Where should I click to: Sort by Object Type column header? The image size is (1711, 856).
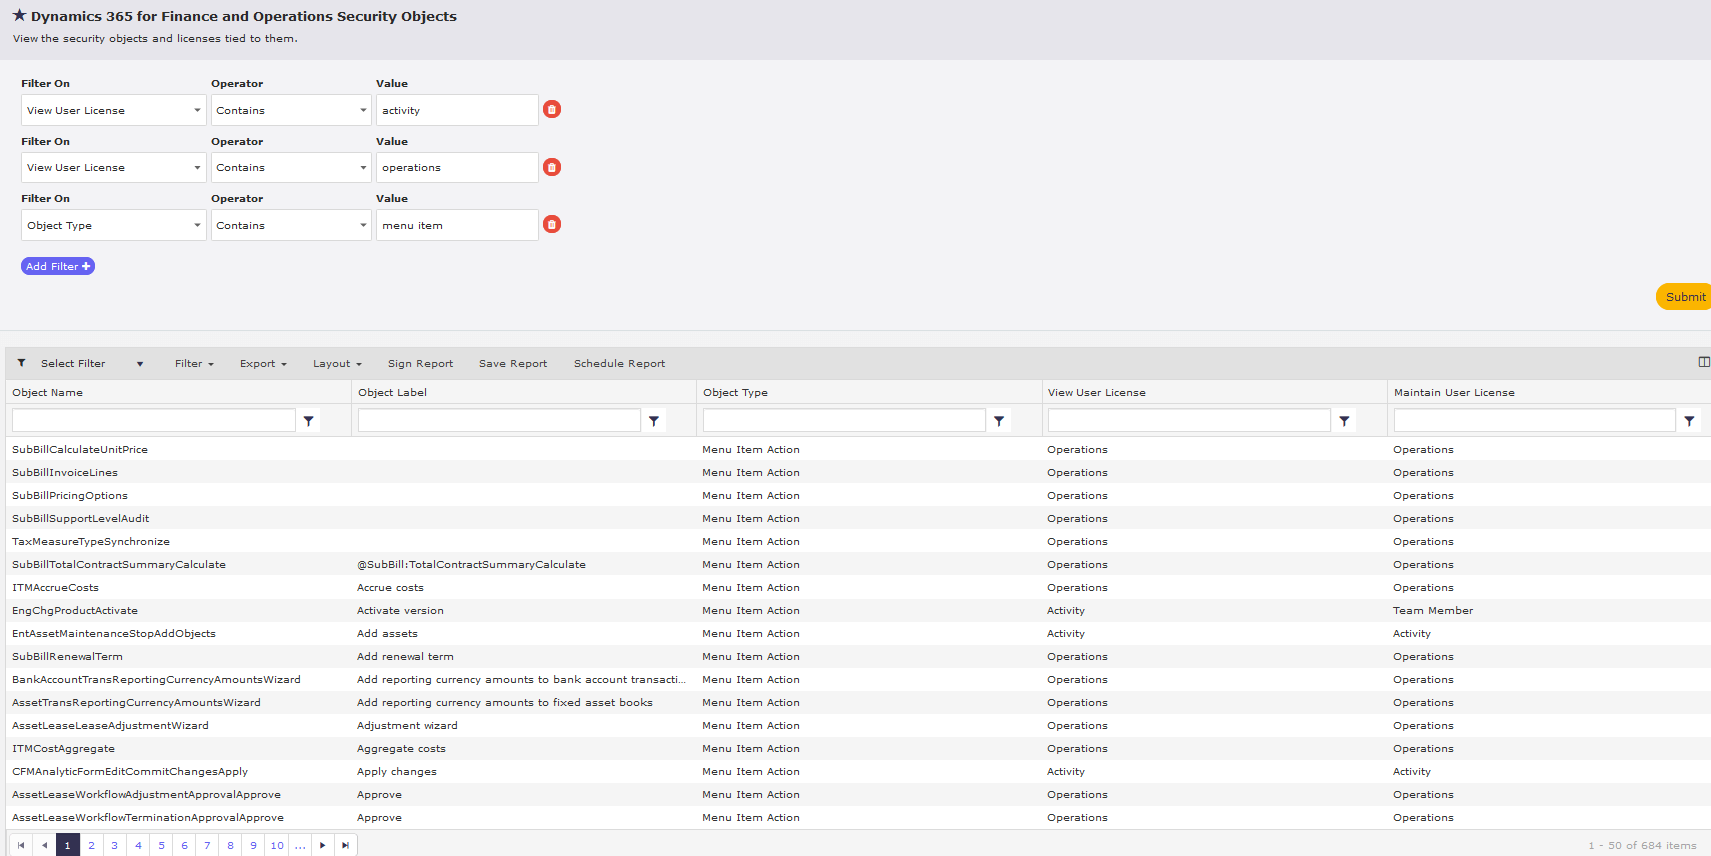point(735,392)
